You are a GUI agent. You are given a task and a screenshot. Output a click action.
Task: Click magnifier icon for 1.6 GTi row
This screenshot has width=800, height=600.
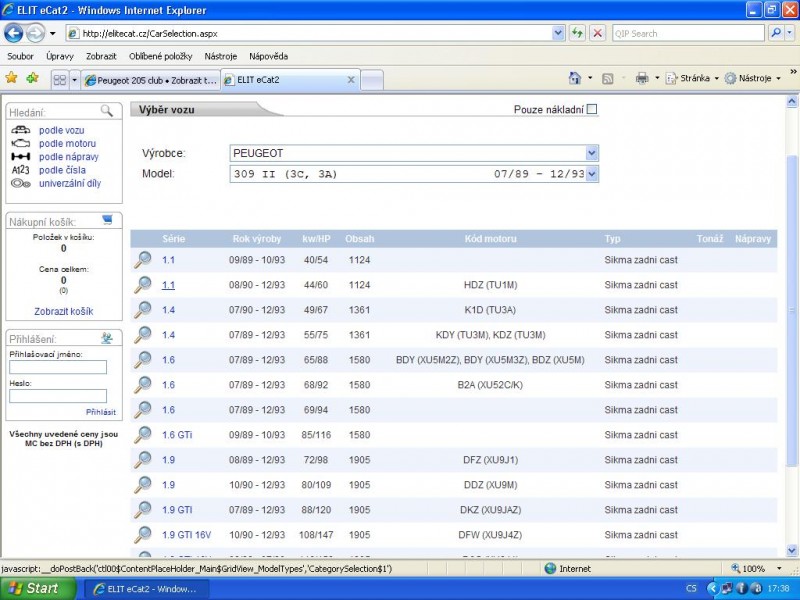click(143, 435)
